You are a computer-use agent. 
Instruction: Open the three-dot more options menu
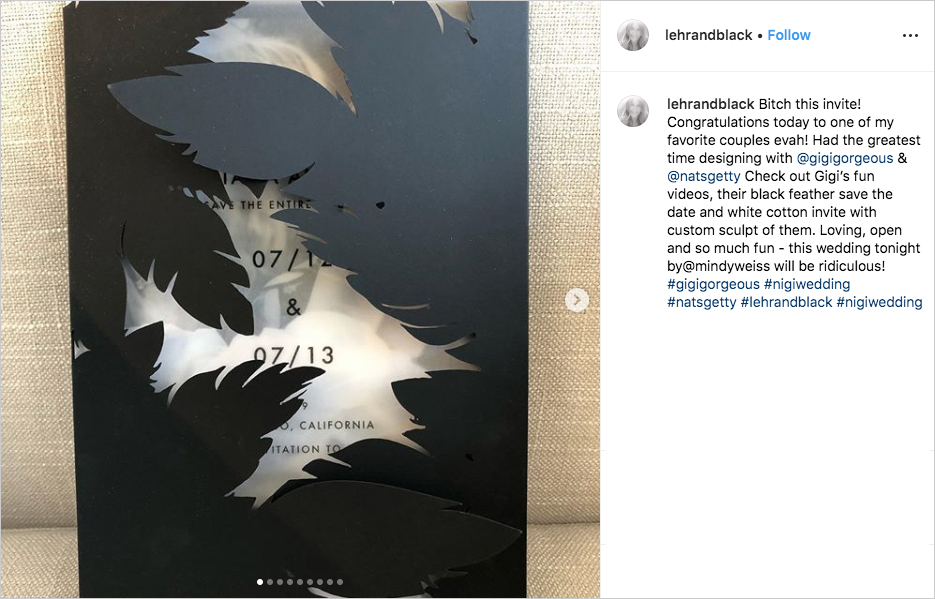(x=910, y=36)
